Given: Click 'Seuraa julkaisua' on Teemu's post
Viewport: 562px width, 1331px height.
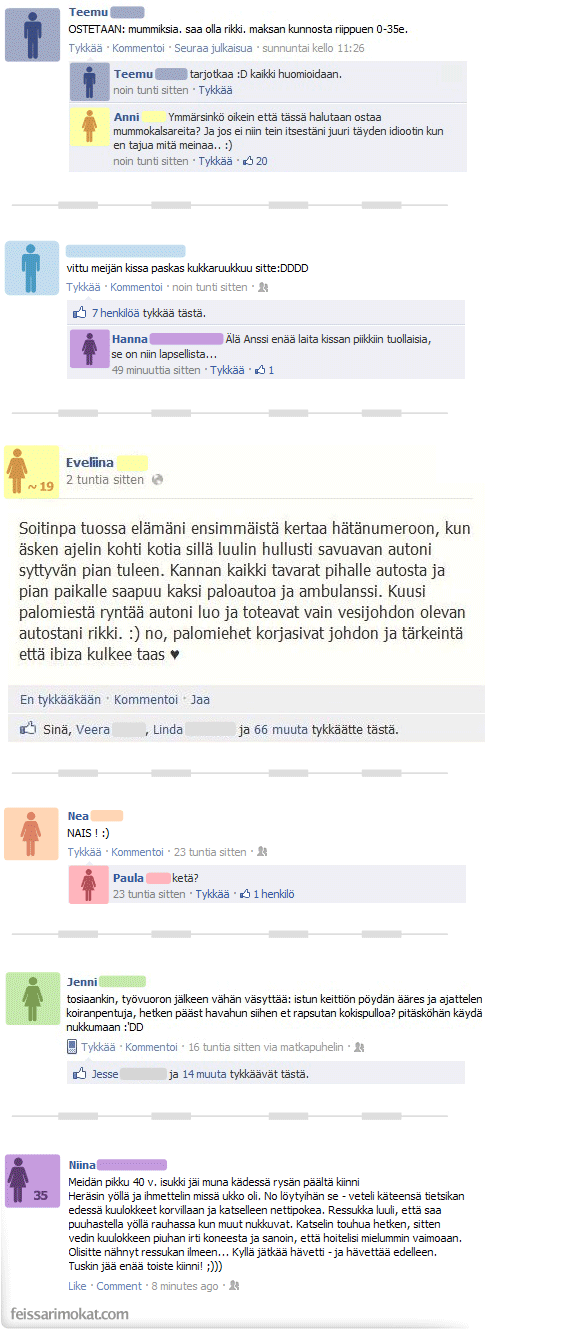Looking at the screenshot, I should [214, 48].
